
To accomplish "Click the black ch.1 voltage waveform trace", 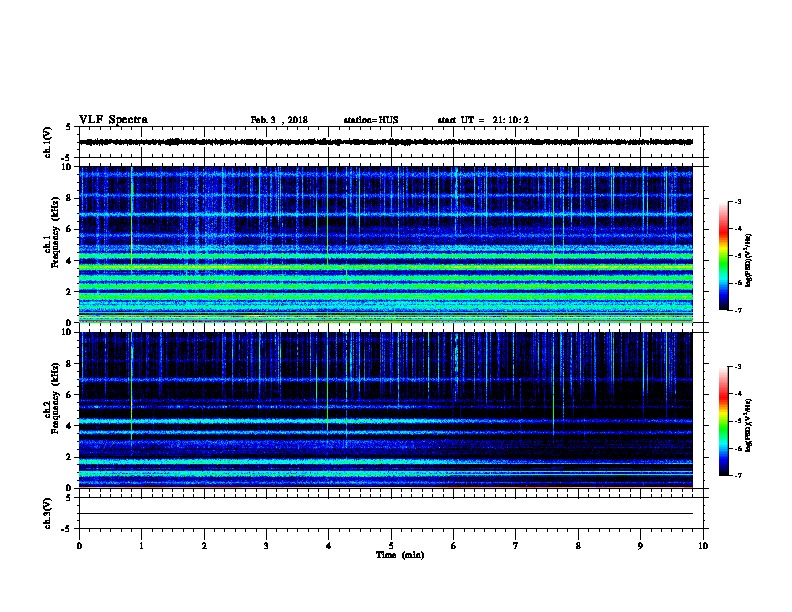I will point(386,142).
